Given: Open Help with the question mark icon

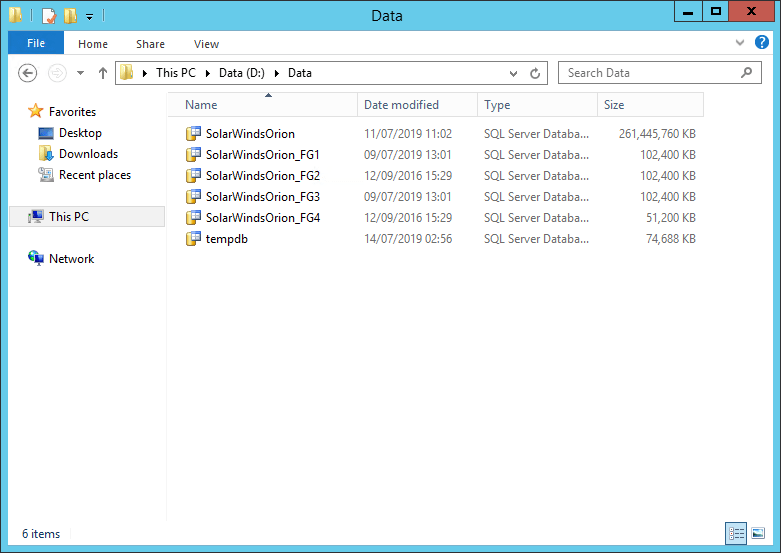Looking at the screenshot, I should coord(762,42).
